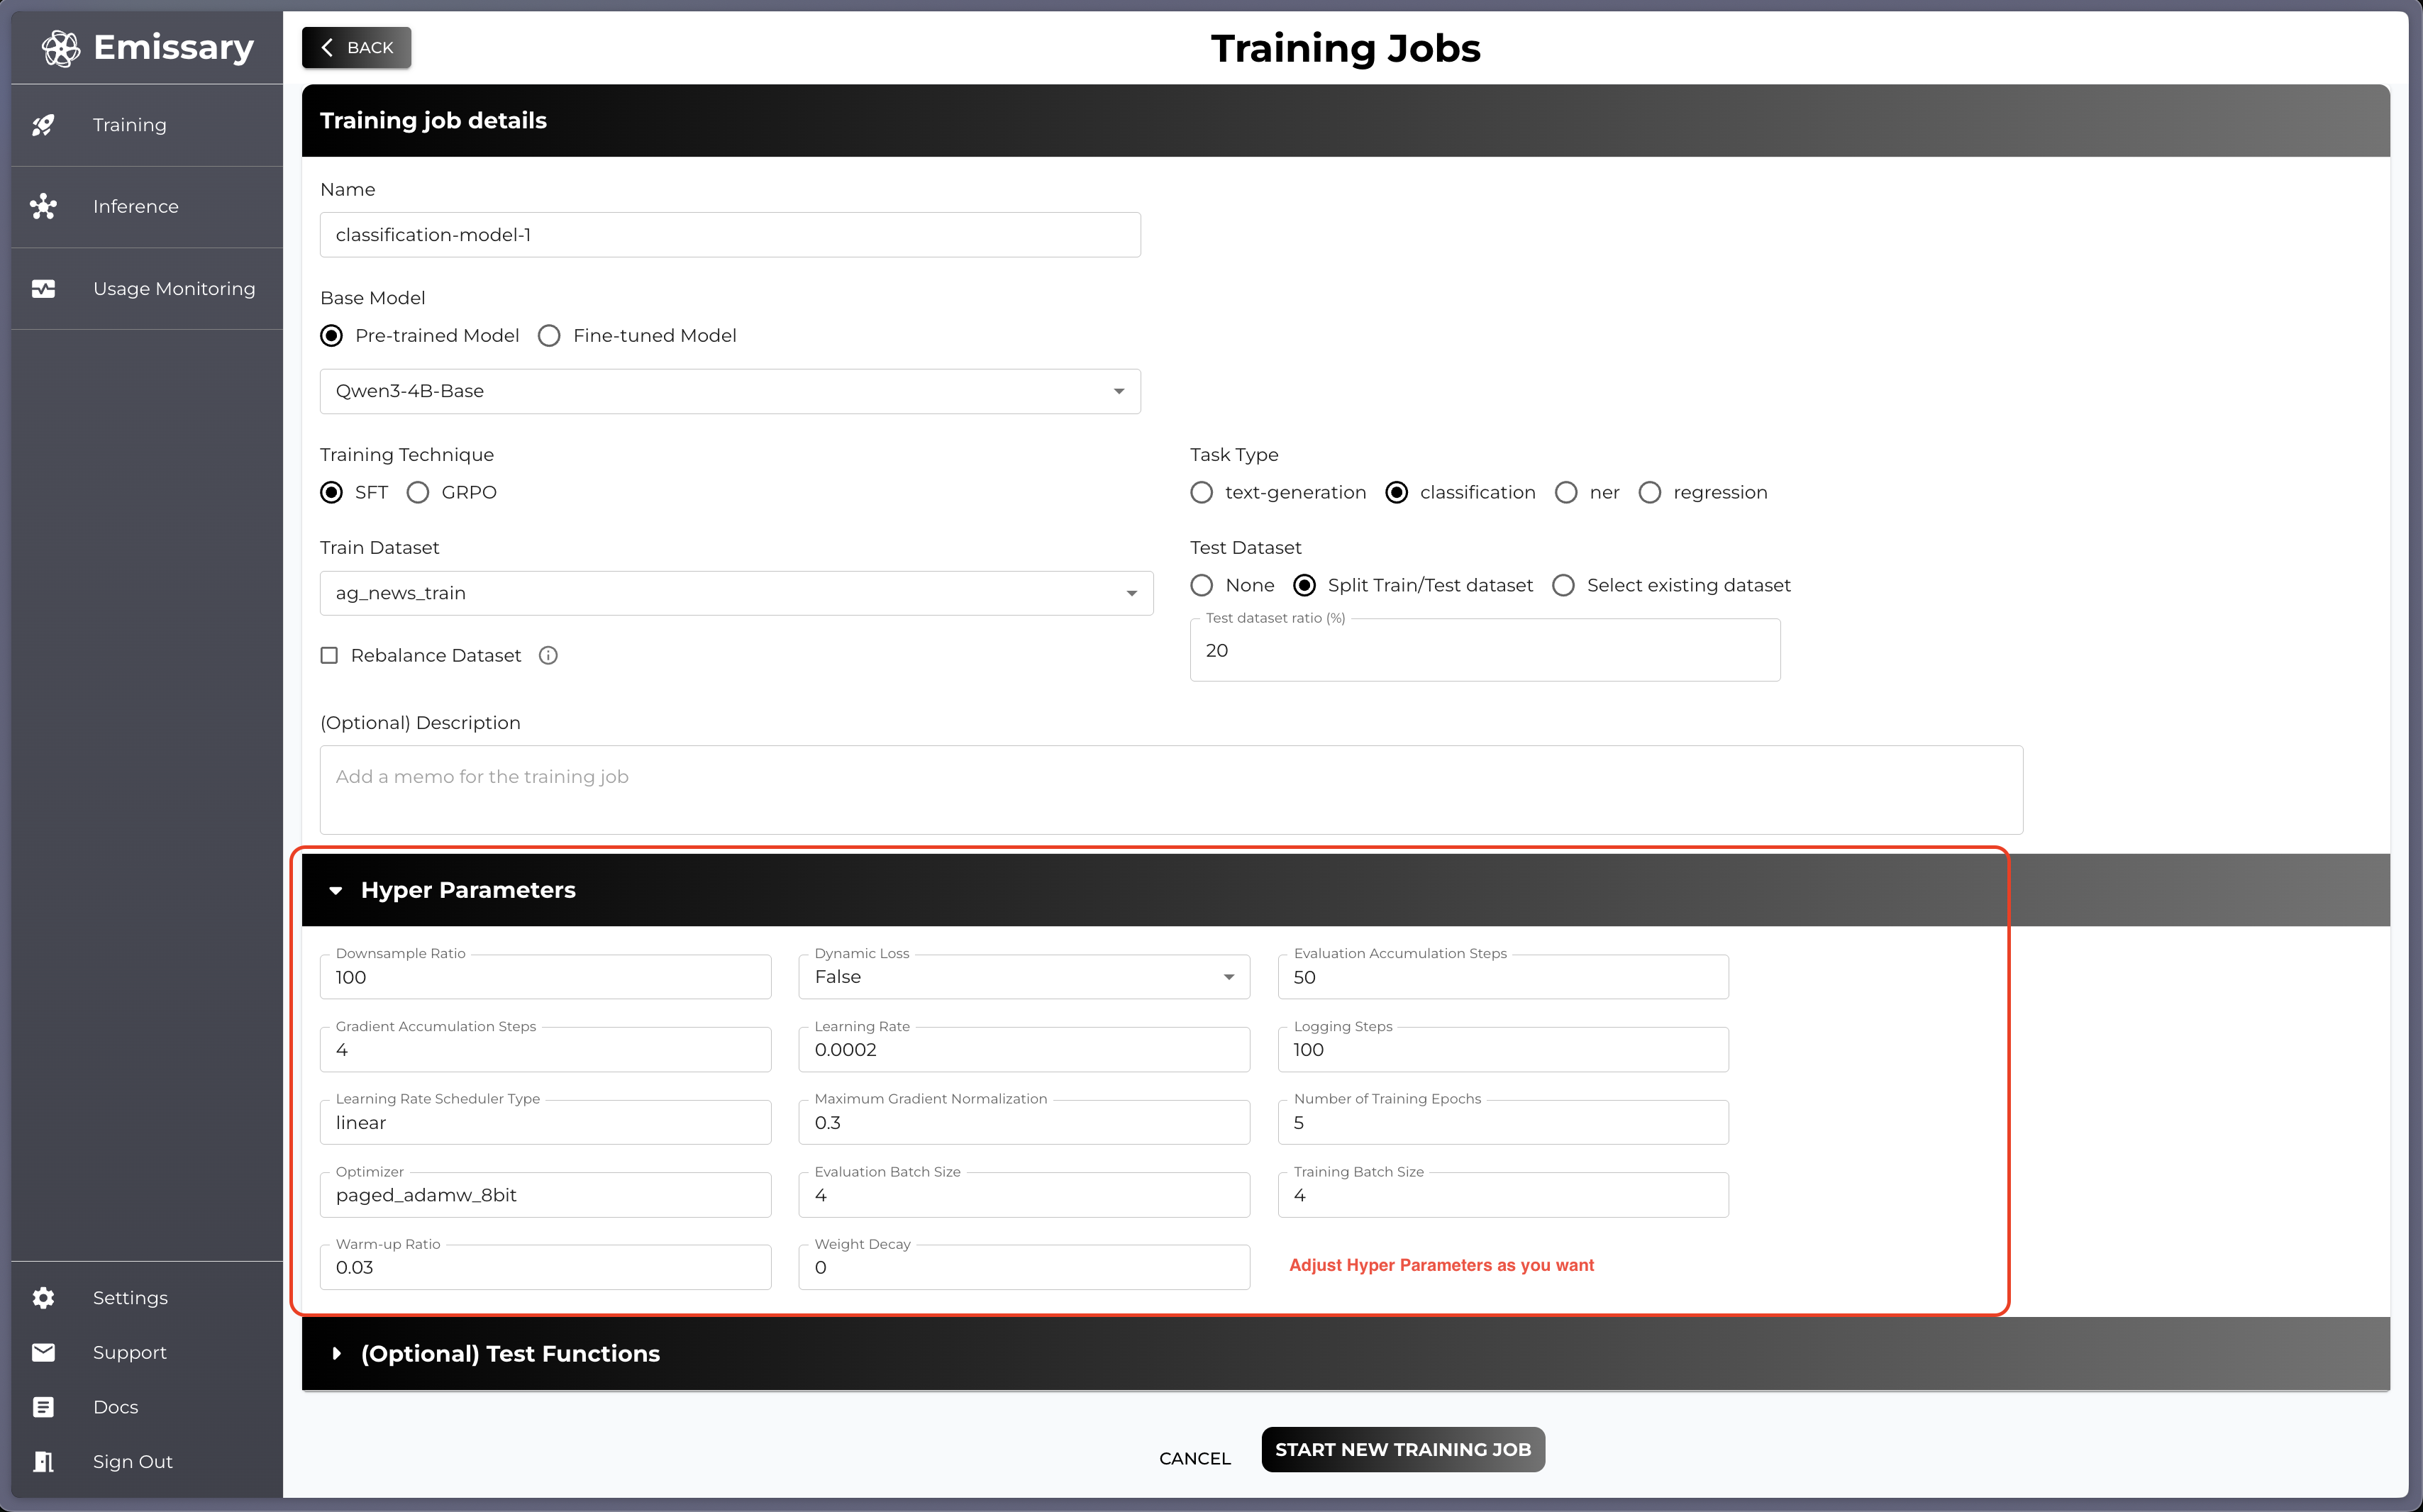2423x1512 pixels.
Task: Open Inference from the sidebar menu
Action: tap(136, 207)
